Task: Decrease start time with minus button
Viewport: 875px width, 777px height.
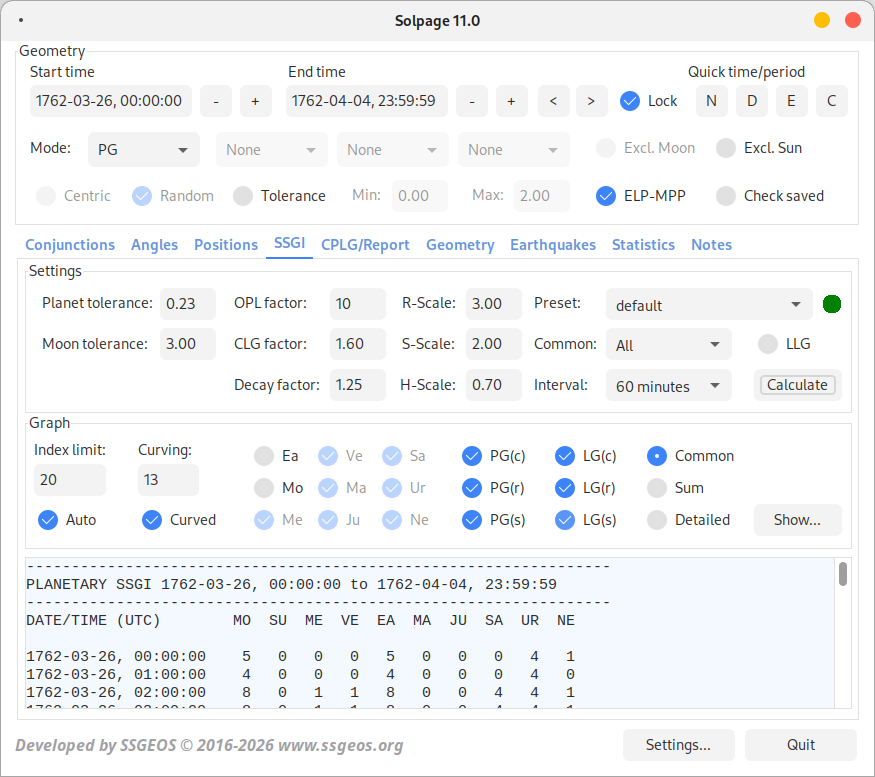Action: point(216,101)
